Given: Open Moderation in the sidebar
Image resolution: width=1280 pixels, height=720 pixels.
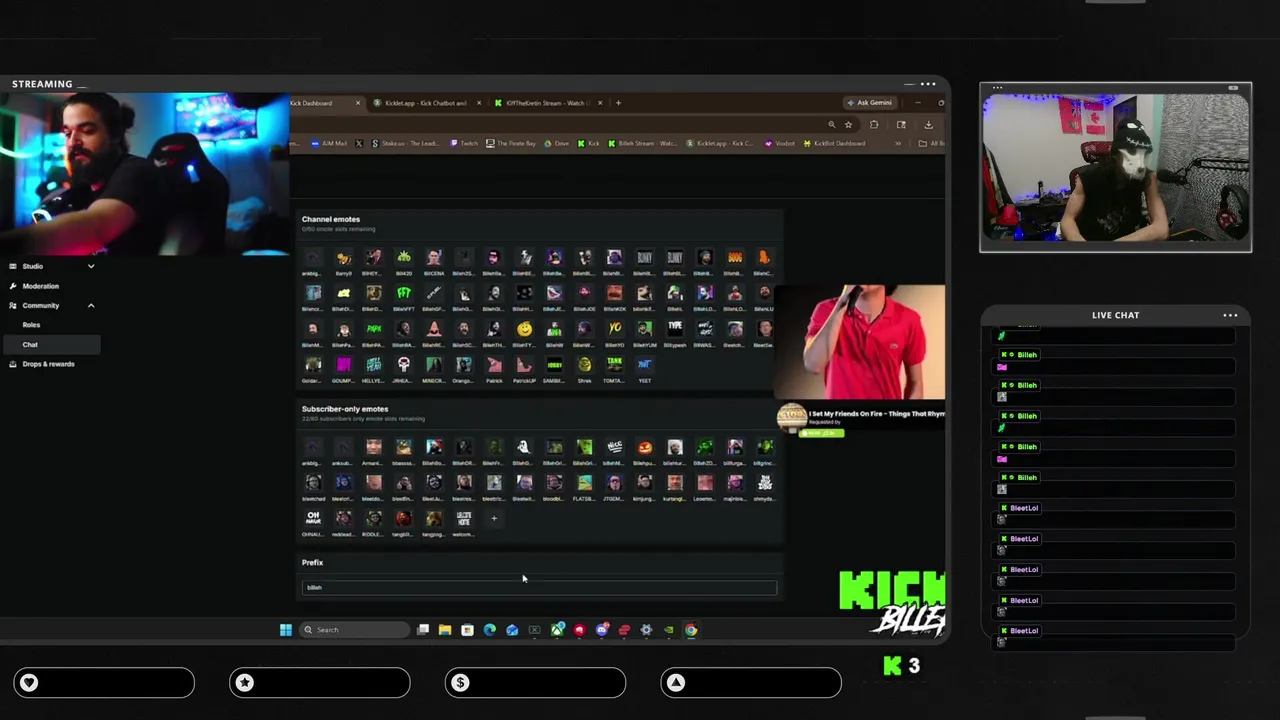Looking at the screenshot, I should [41, 286].
